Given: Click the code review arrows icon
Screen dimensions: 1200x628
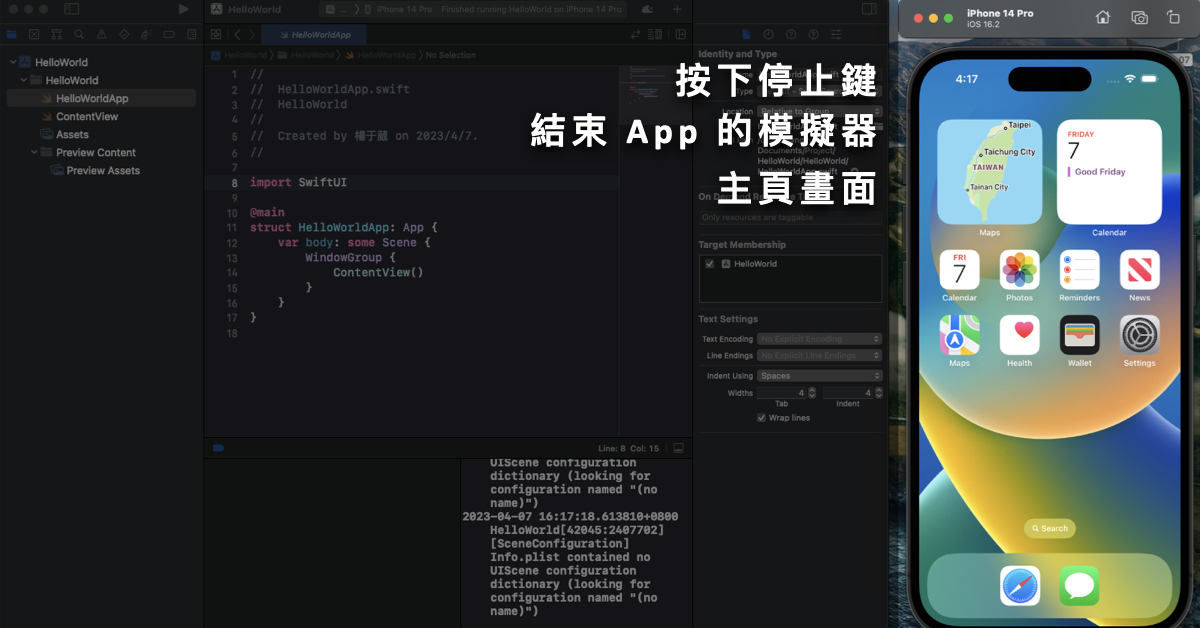Looking at the screenshot, I should pyautogui.click(x=635, y=34).
